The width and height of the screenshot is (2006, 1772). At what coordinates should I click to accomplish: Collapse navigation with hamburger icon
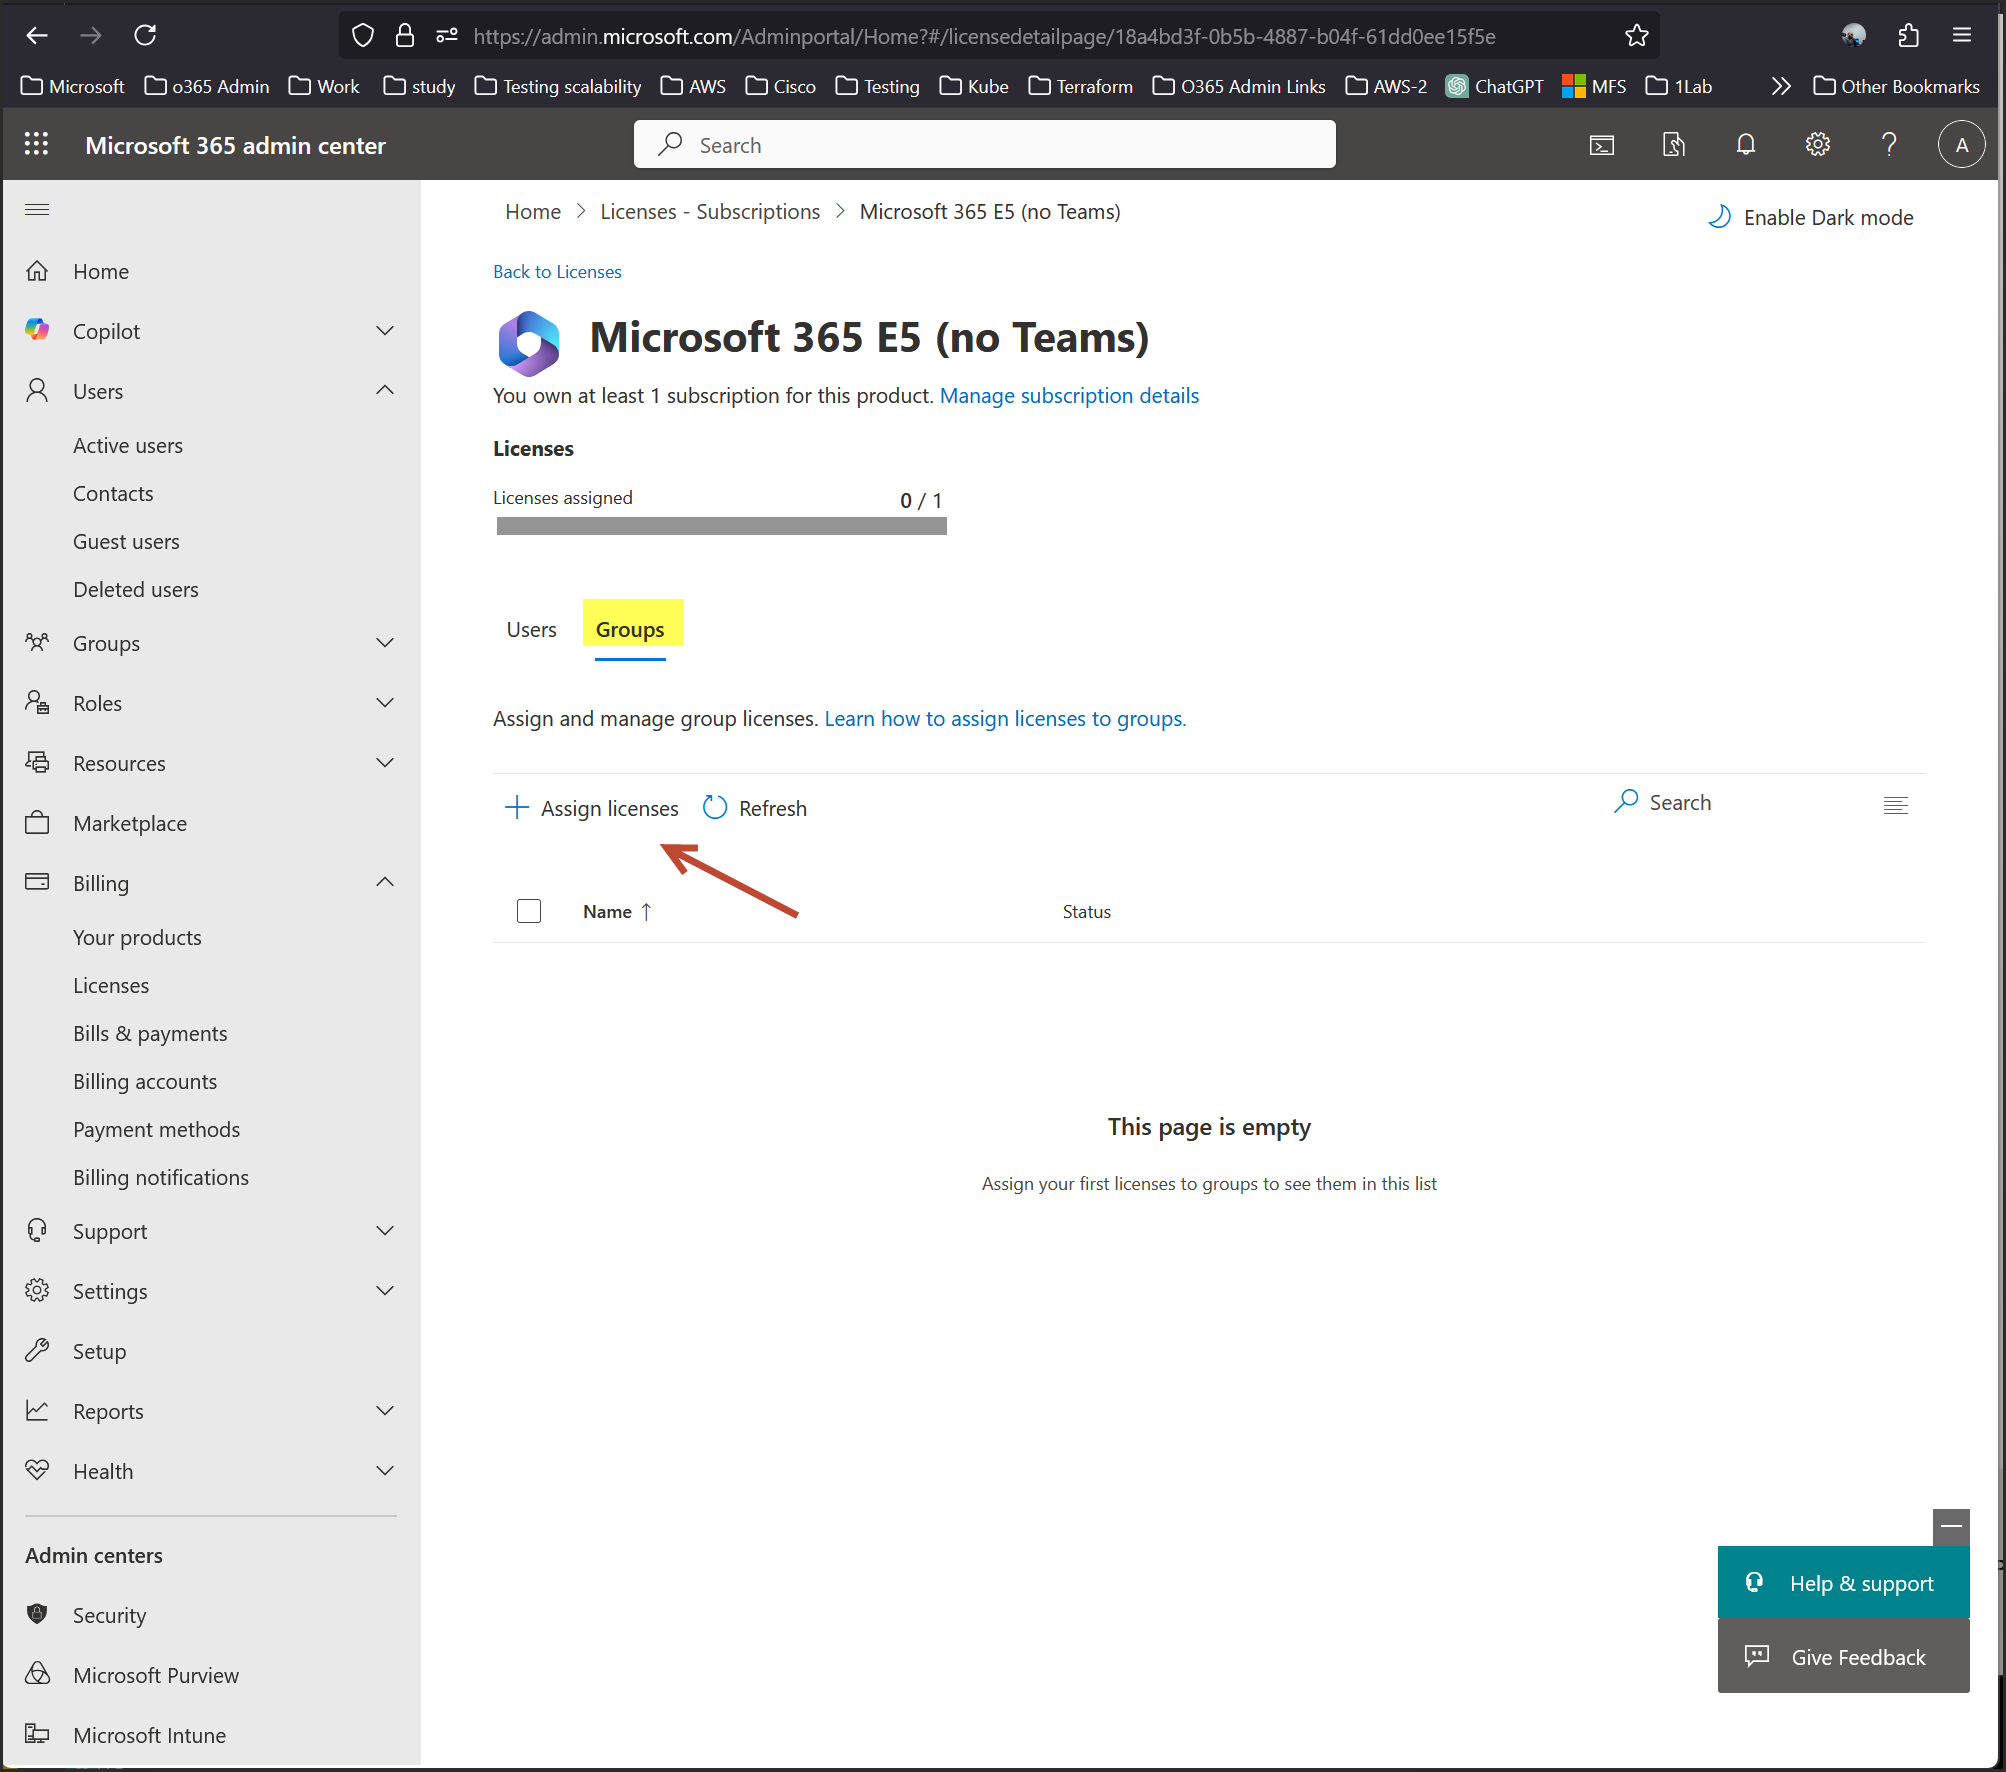tap(37, 209)
